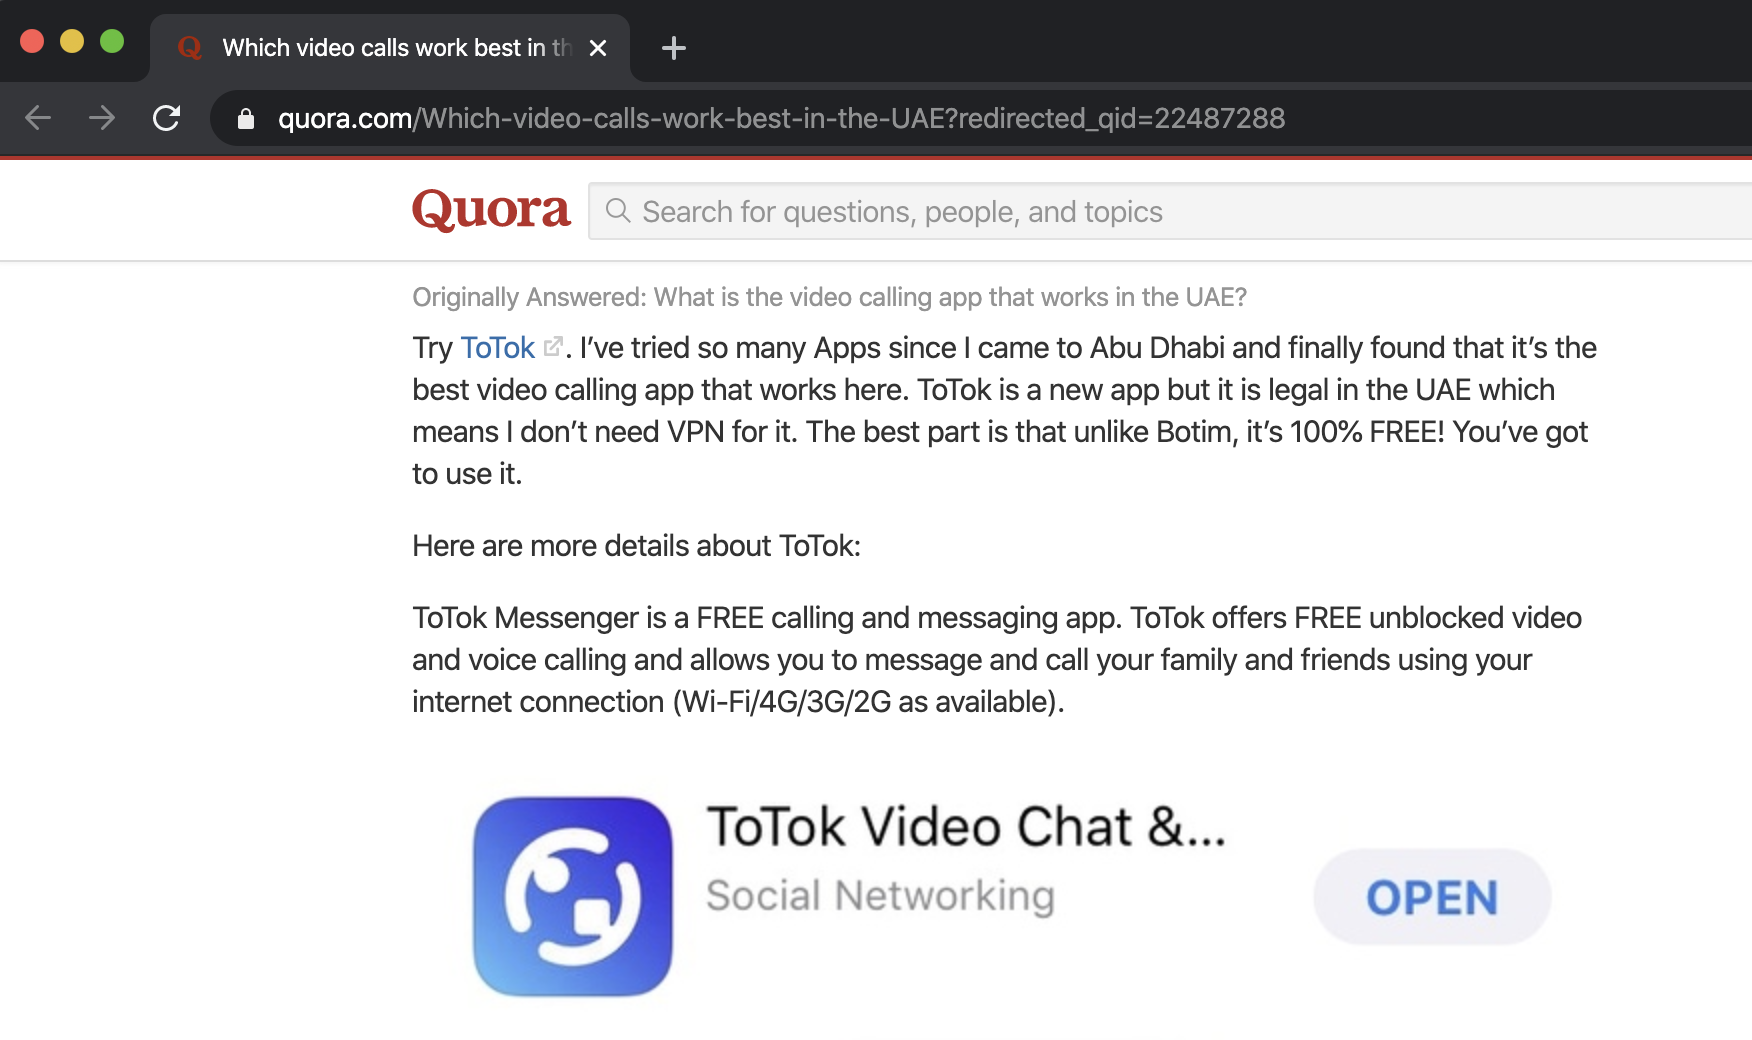Close the window with red button

[x=32, y=41]
